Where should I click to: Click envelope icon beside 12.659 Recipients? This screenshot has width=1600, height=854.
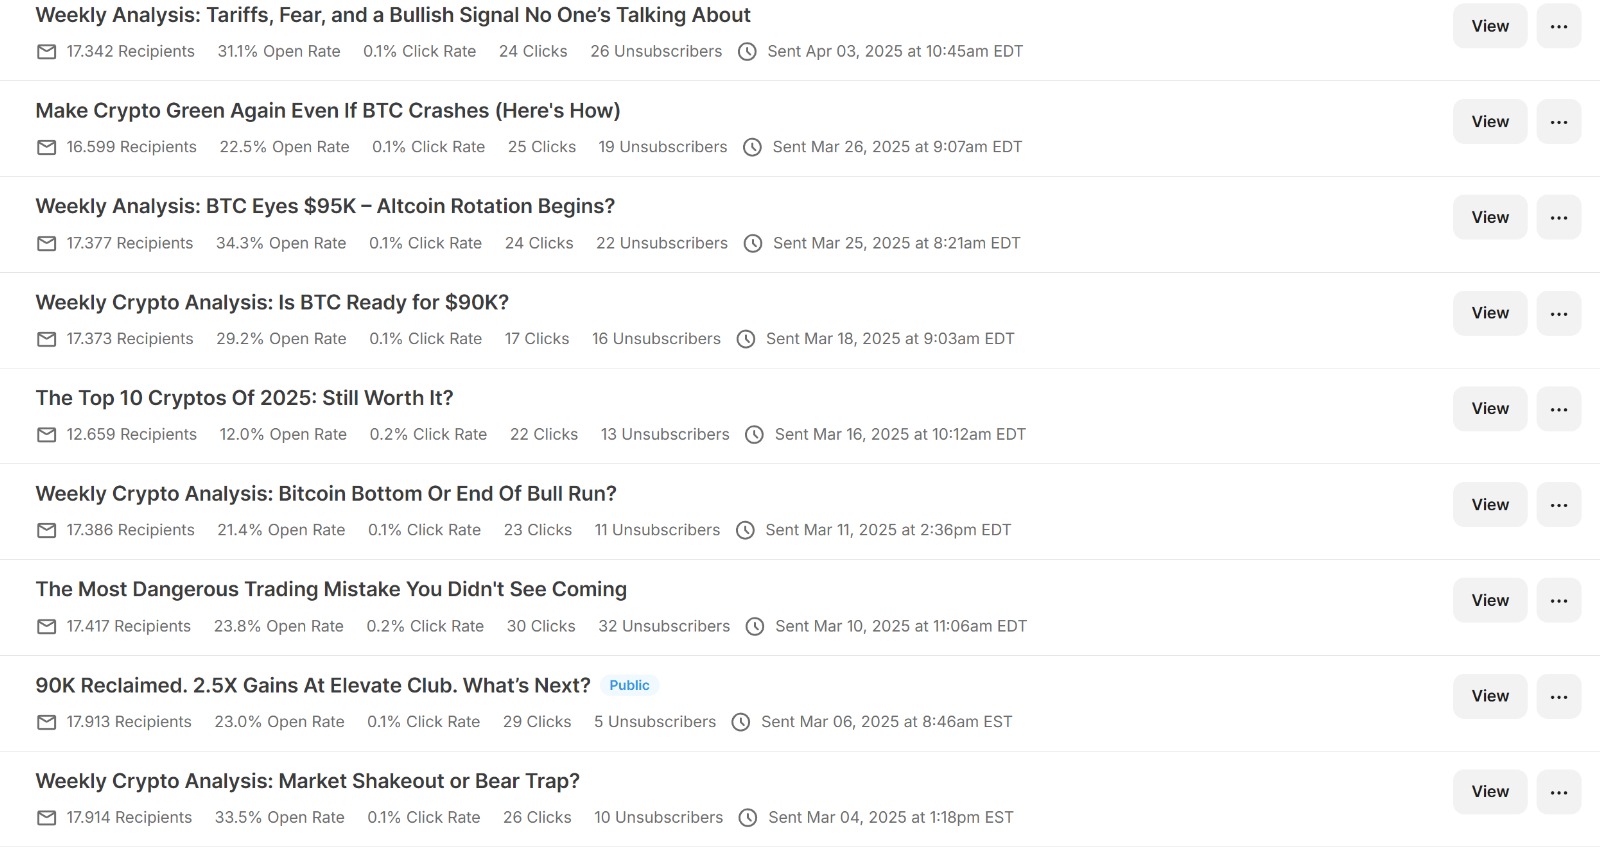[x=46, y=435]
